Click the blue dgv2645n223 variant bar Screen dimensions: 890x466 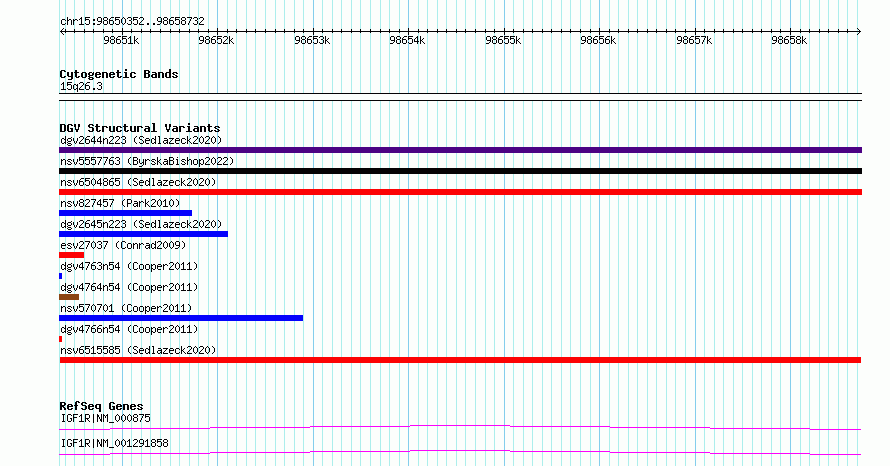[x=143, y=234]
